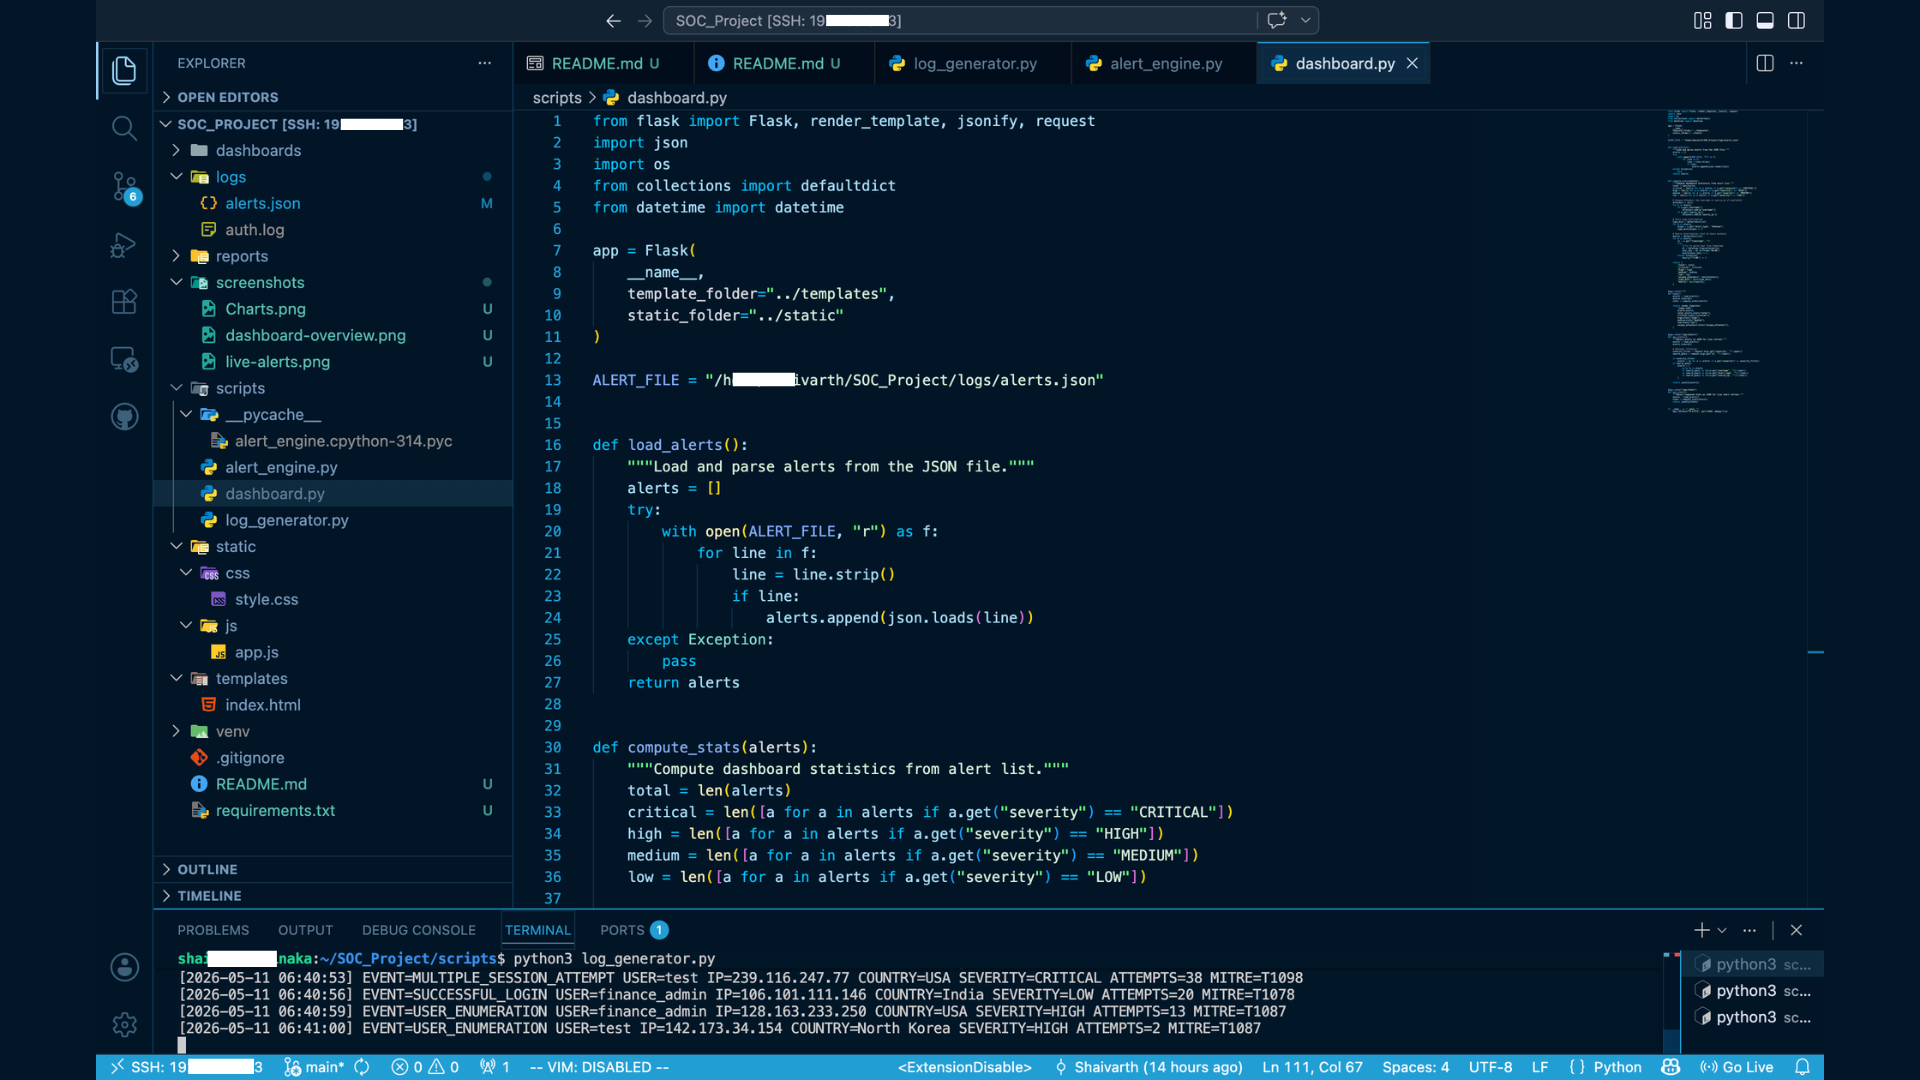The image size is (1920, 1080).
Task: Open the Copilot chat icon in title bar
Action: [x=1276, y=20]
